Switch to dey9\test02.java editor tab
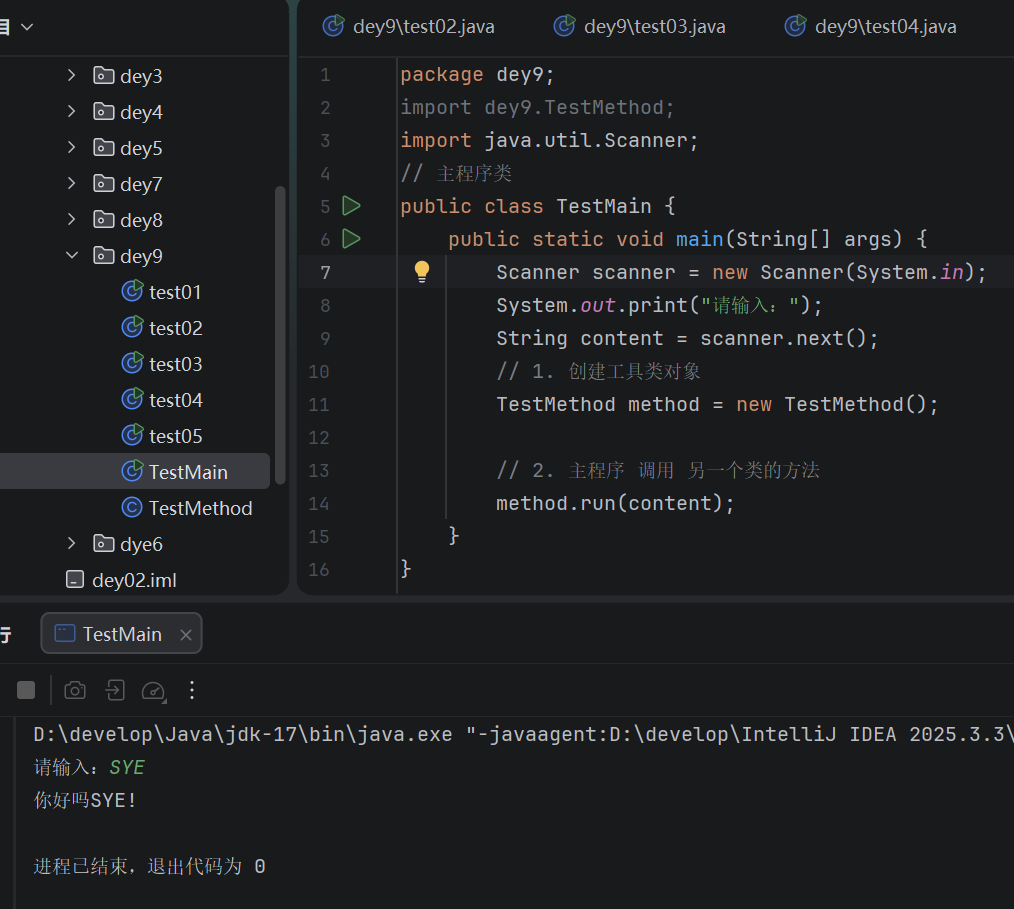The height and width of the screenshot is (909, 1014). click(x=409, y=27)
